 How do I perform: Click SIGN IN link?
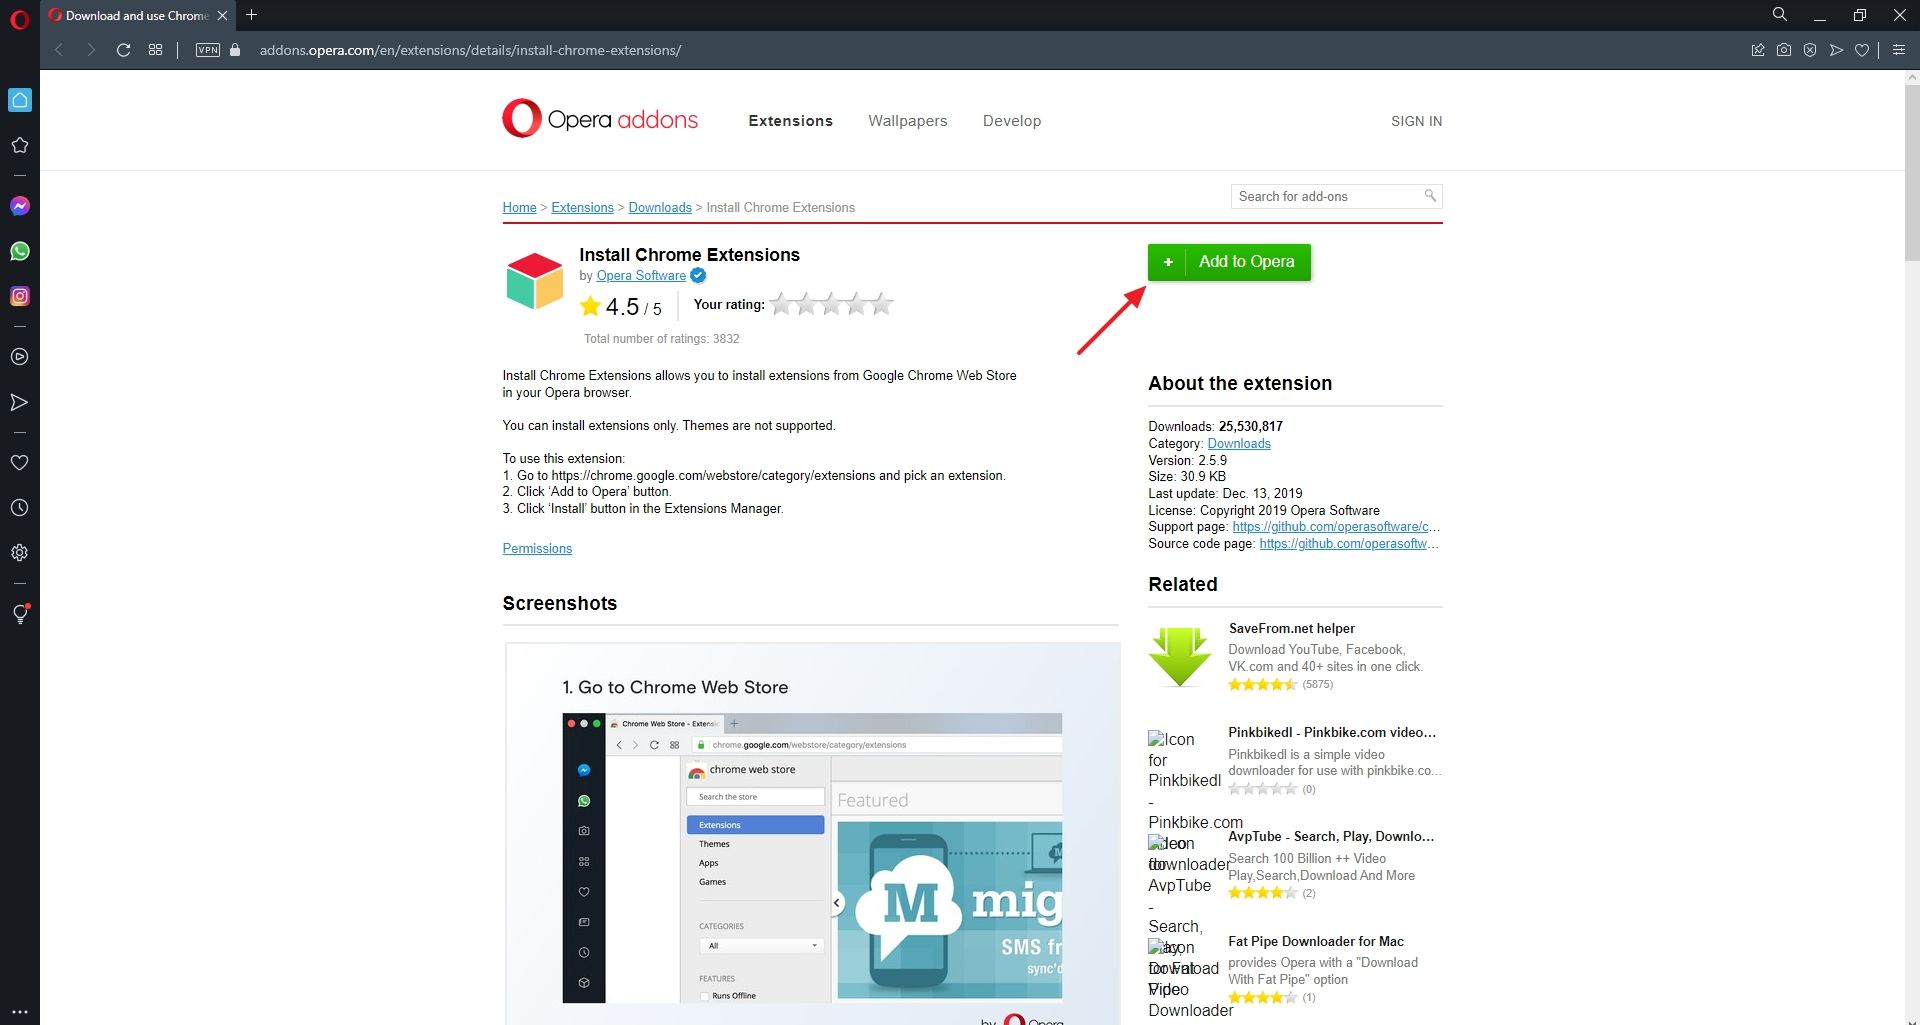(1416, 121)
